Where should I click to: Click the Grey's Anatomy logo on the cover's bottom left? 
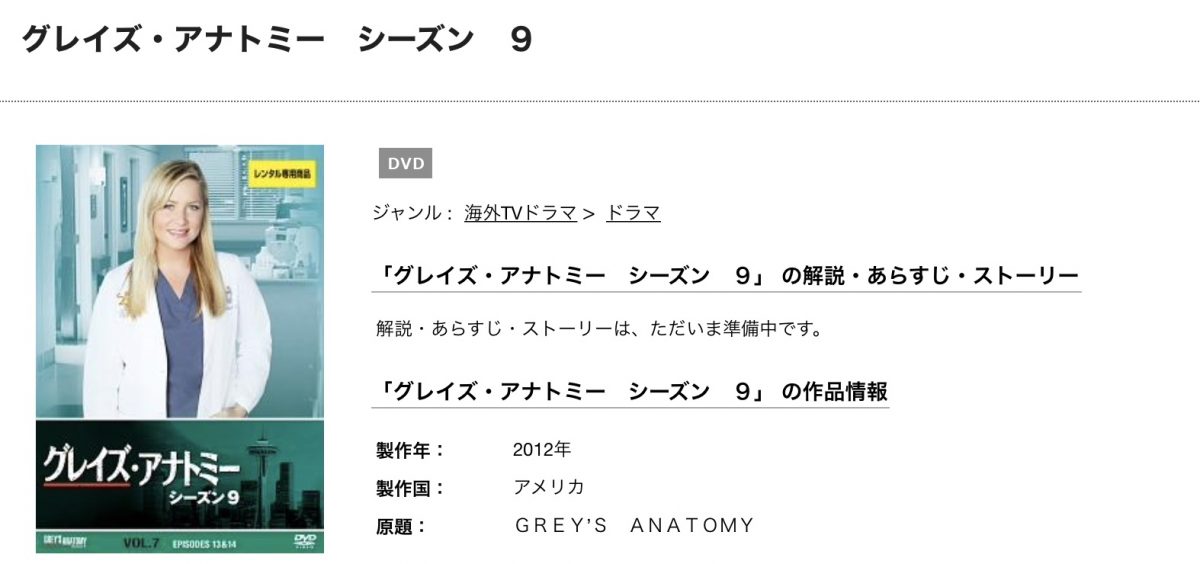point(66,542)
